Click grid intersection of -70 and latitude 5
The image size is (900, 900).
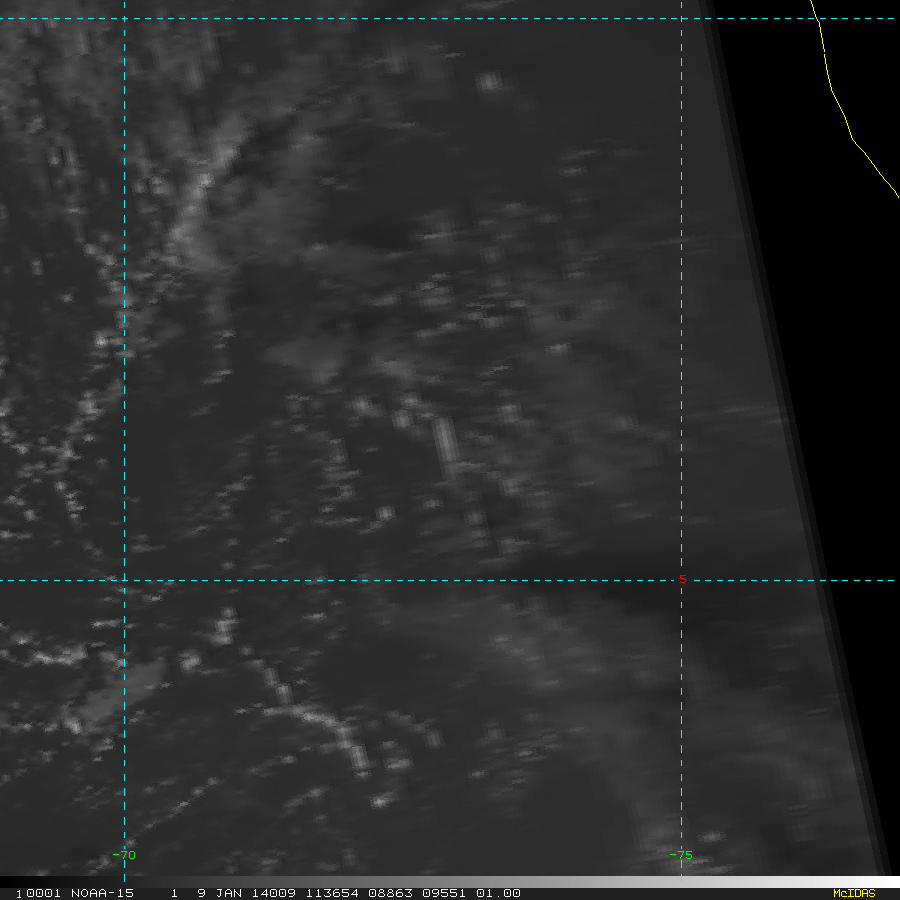tap(124, 580)
